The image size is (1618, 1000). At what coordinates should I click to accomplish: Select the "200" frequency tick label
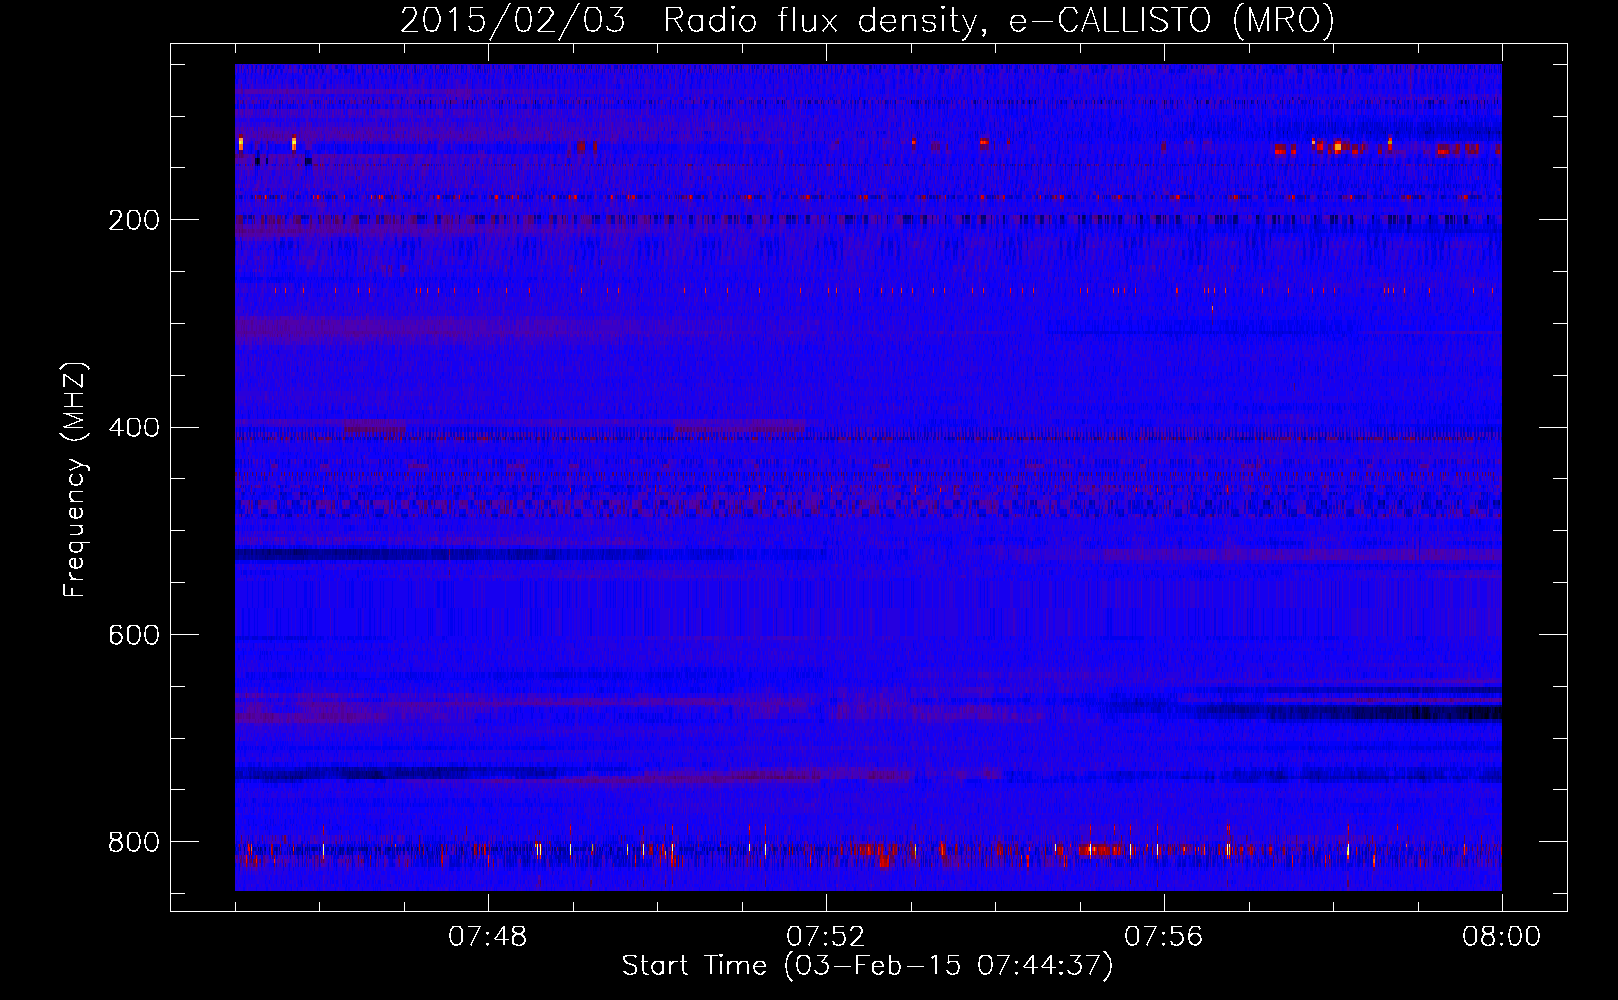[x=133, y=220]
